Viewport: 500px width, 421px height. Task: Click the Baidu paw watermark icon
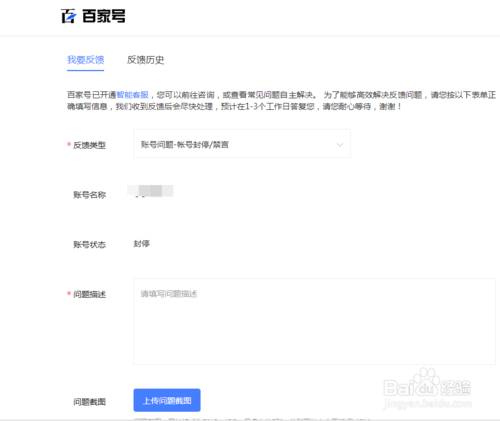click(x=426, y=382)
